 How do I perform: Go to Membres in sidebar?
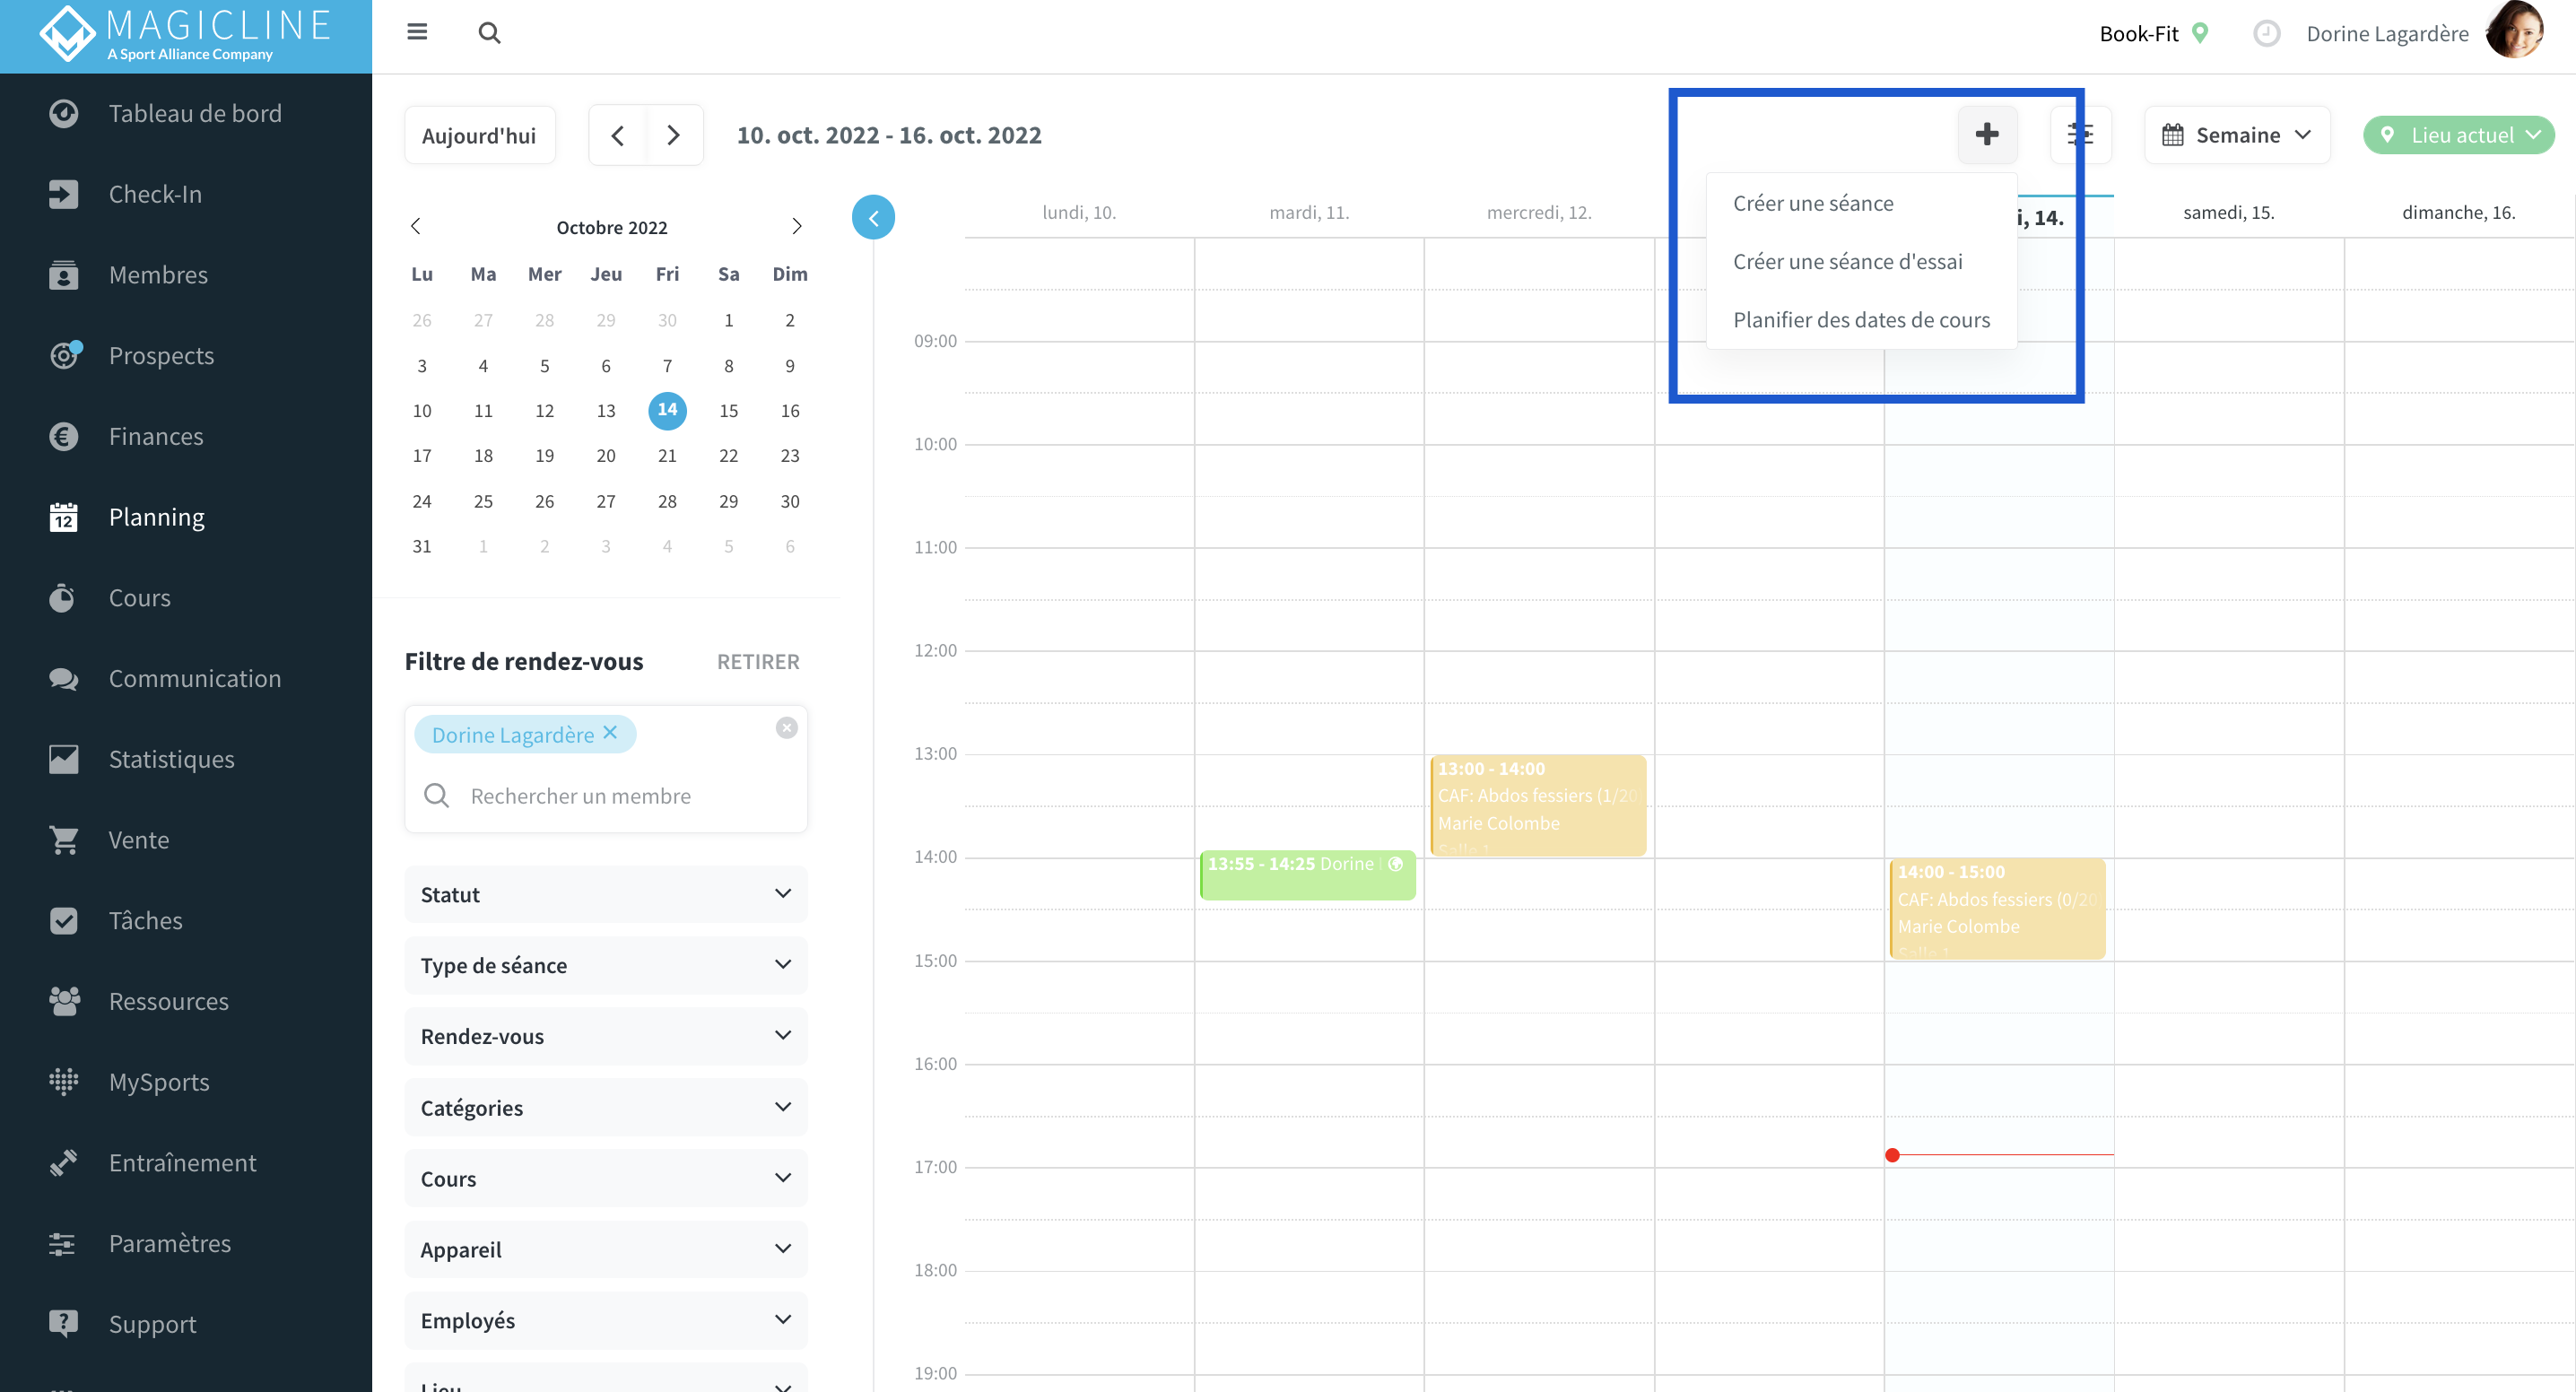pyautogui.click(x=186, y=275)
